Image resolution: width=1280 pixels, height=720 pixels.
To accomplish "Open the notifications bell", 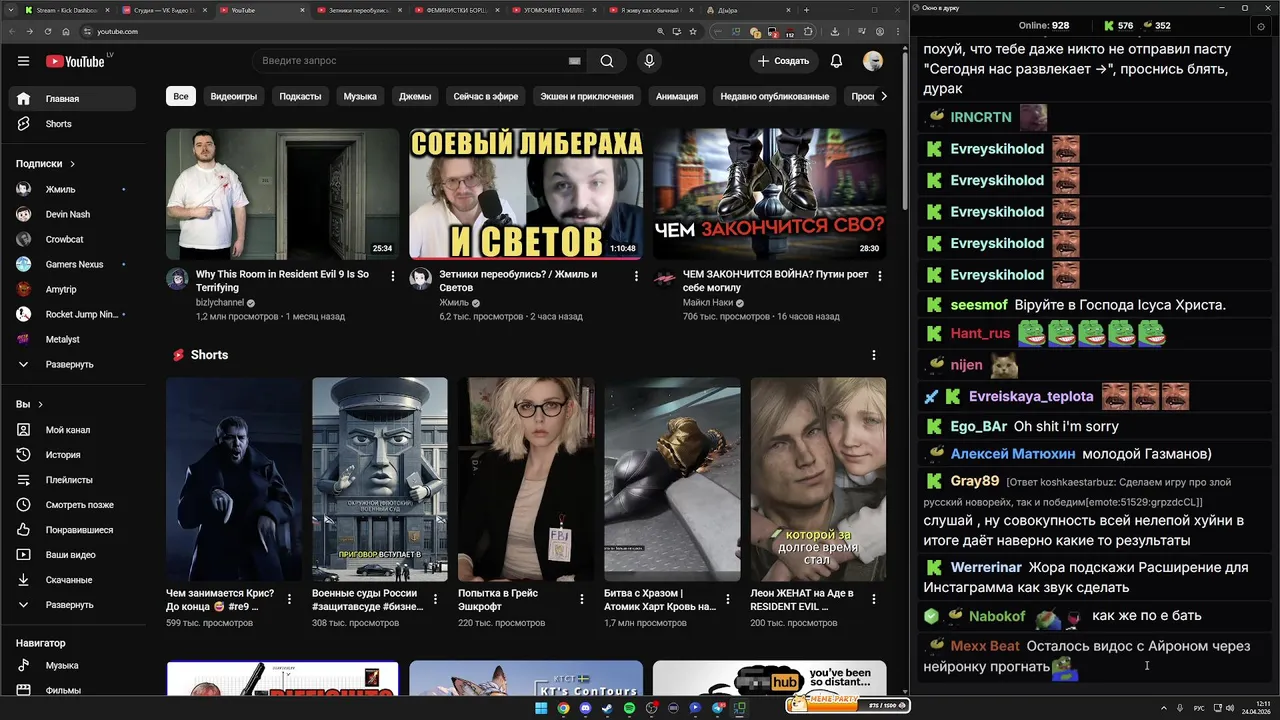I will point(836,61).
